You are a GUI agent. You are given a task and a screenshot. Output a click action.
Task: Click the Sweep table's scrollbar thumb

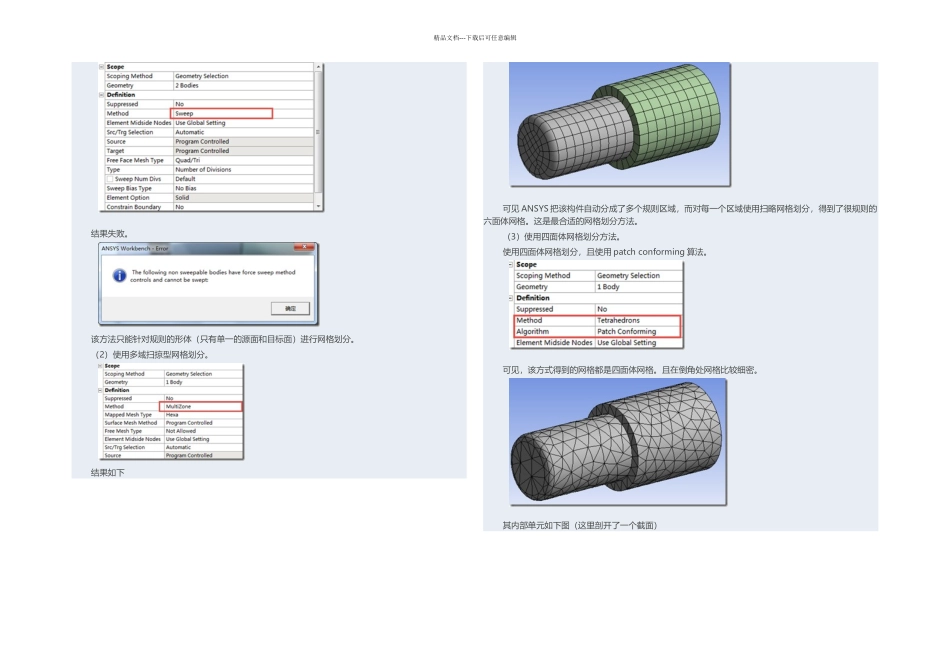click(317, 132)
